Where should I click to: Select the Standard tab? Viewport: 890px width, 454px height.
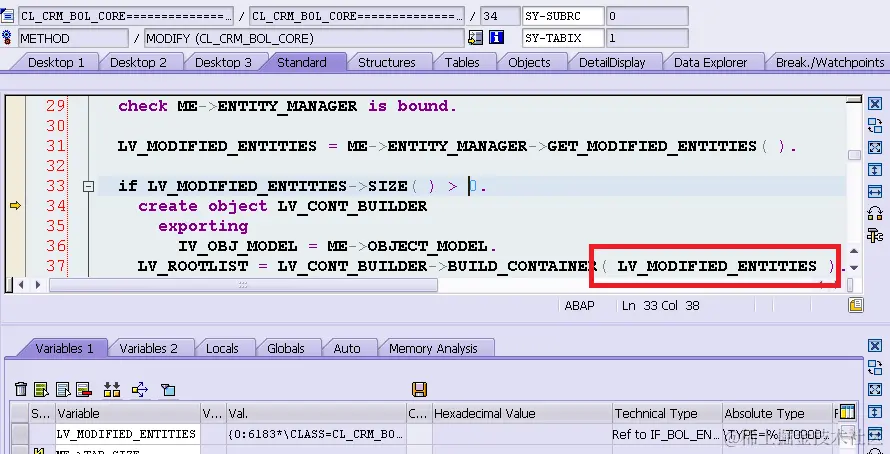[301, 62]
